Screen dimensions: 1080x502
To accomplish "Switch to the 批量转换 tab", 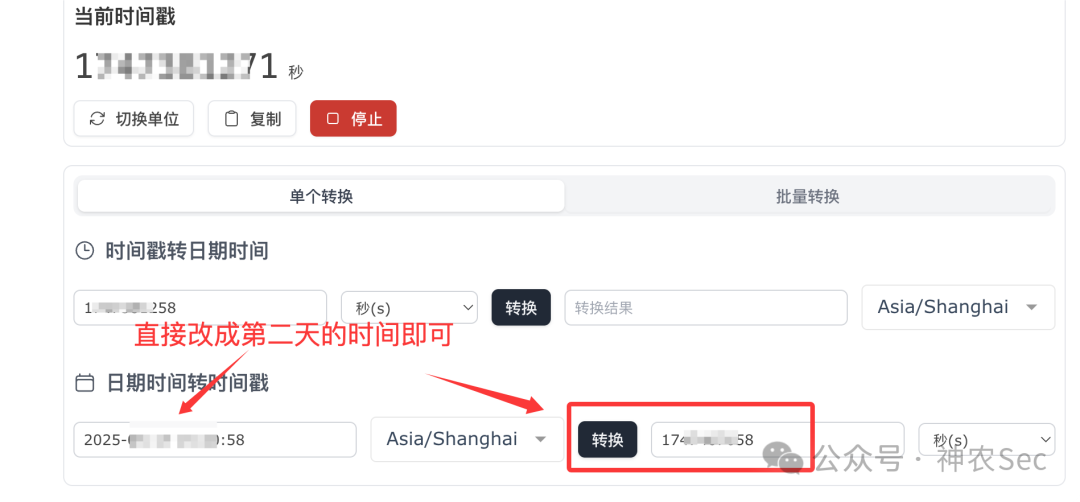I will click(807, 196).
